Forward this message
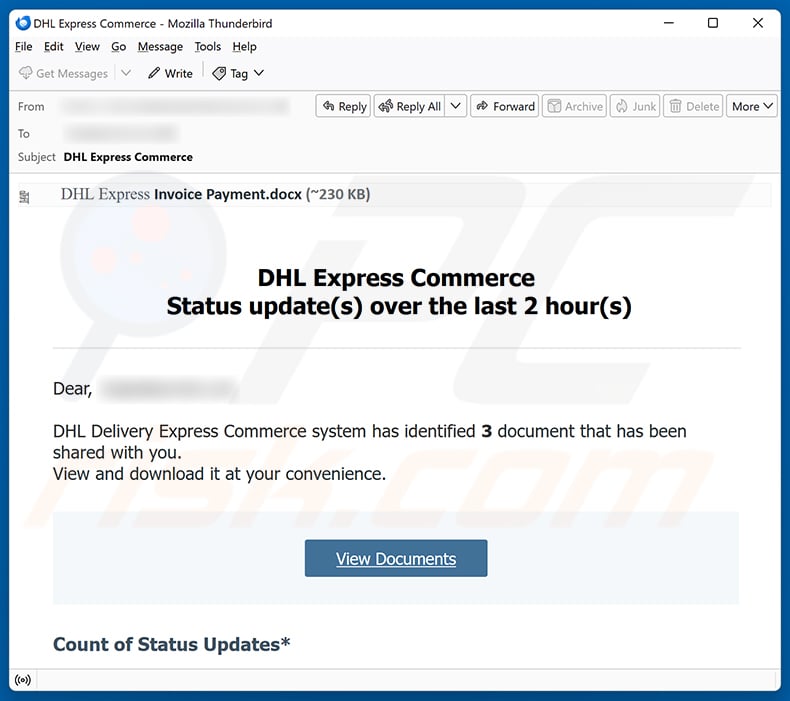This screenshot has width=790, height=701. coord(505,106)
